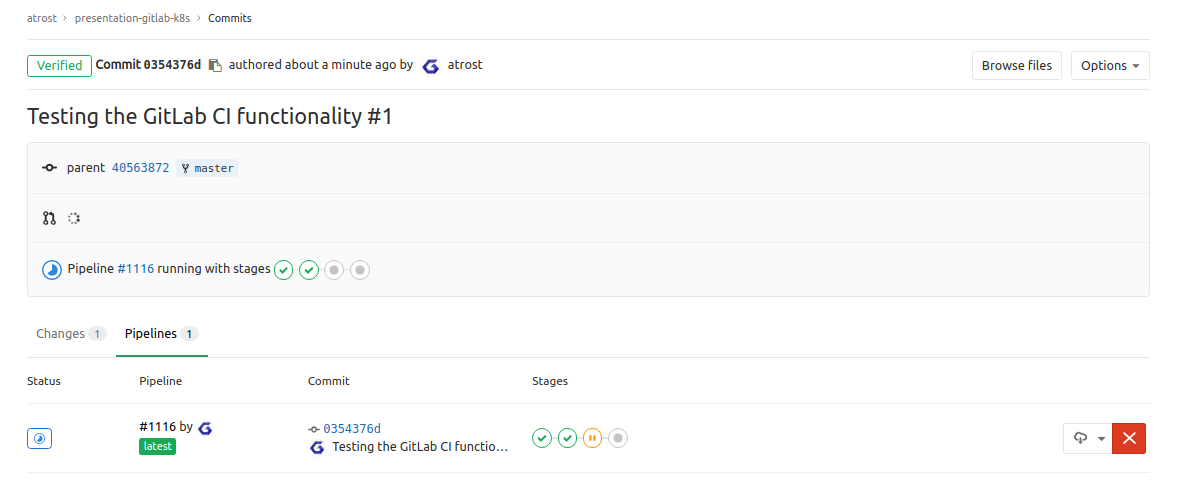Click the running status badge in Status column
Viewport: 1178px width, 497px height.
39,438
